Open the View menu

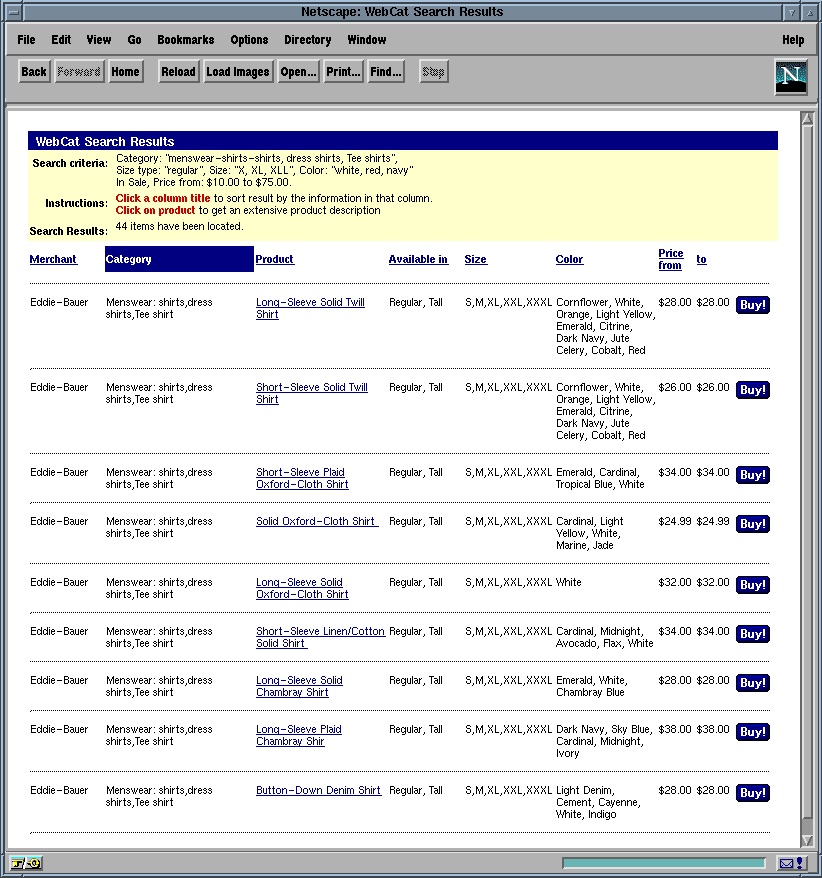pyautogui.click(x=99, y=40)
